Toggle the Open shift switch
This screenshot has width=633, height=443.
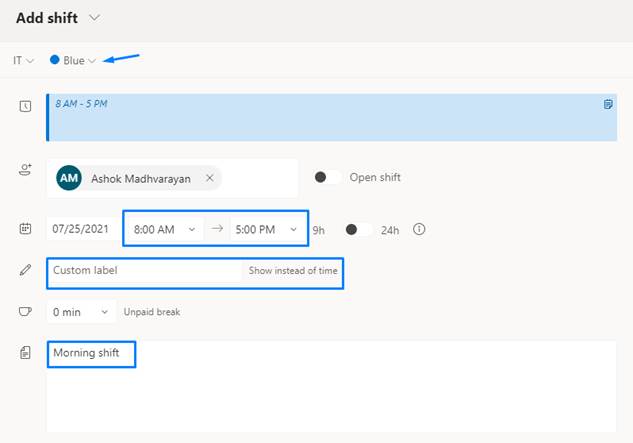pyautogui.click(x=327, y=177)
